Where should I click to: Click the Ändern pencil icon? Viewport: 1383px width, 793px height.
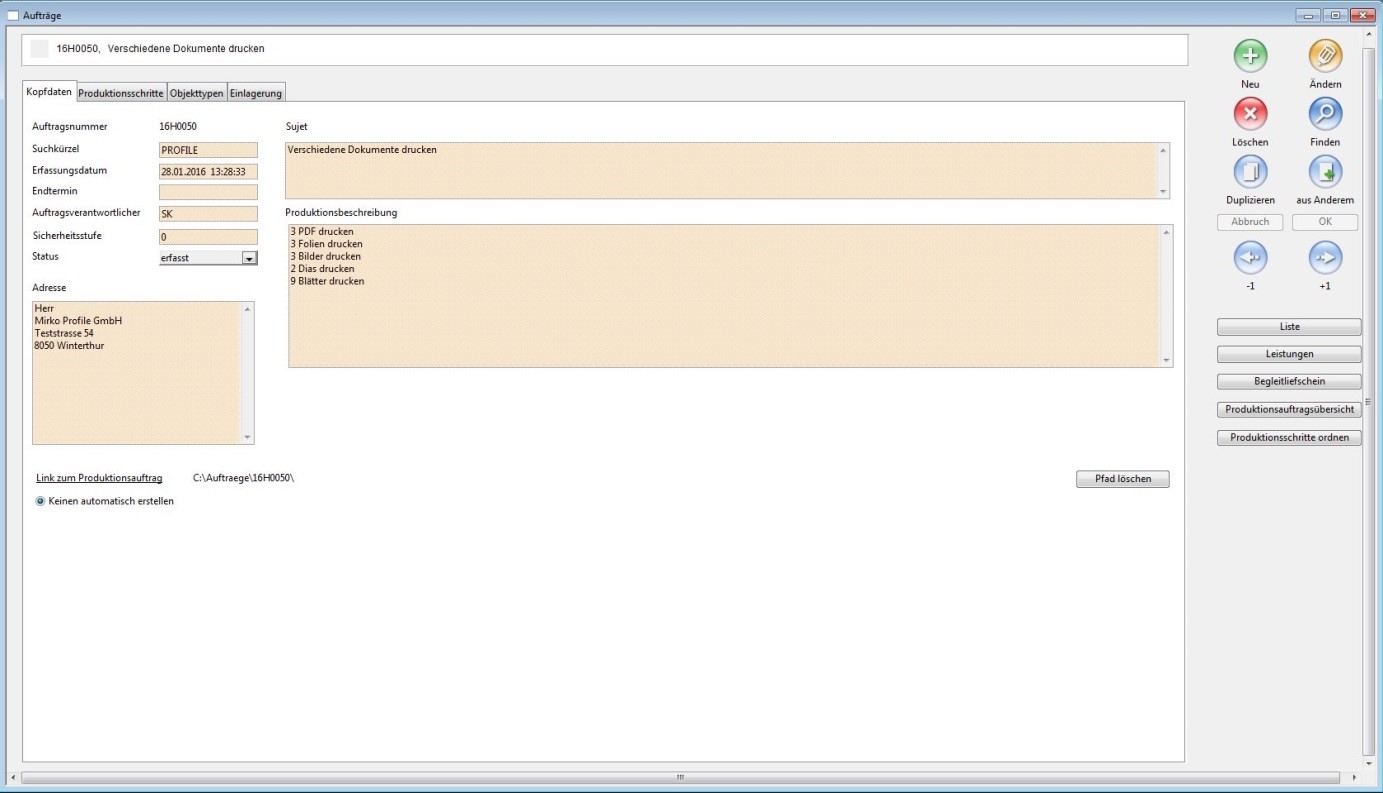(x=1325, y=56)
